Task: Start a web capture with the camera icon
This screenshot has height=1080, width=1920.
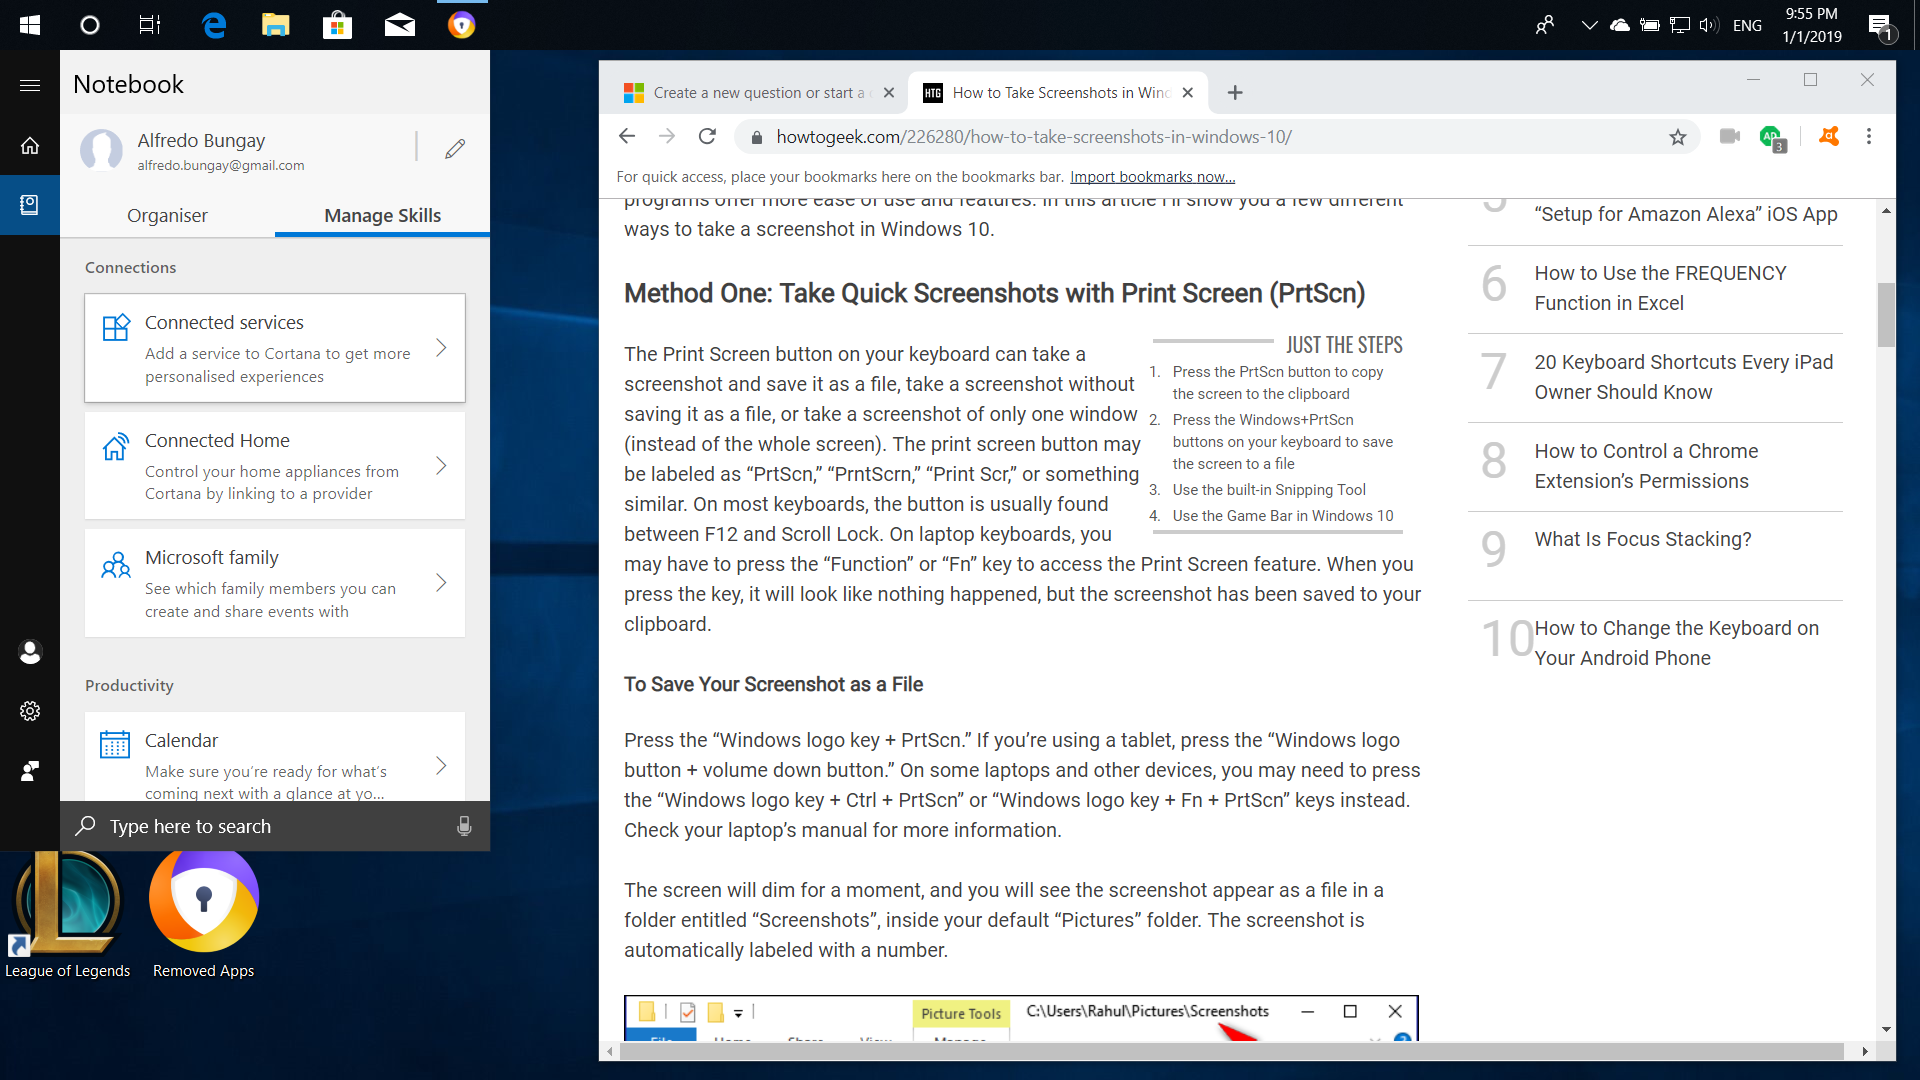Action: 1729,137
